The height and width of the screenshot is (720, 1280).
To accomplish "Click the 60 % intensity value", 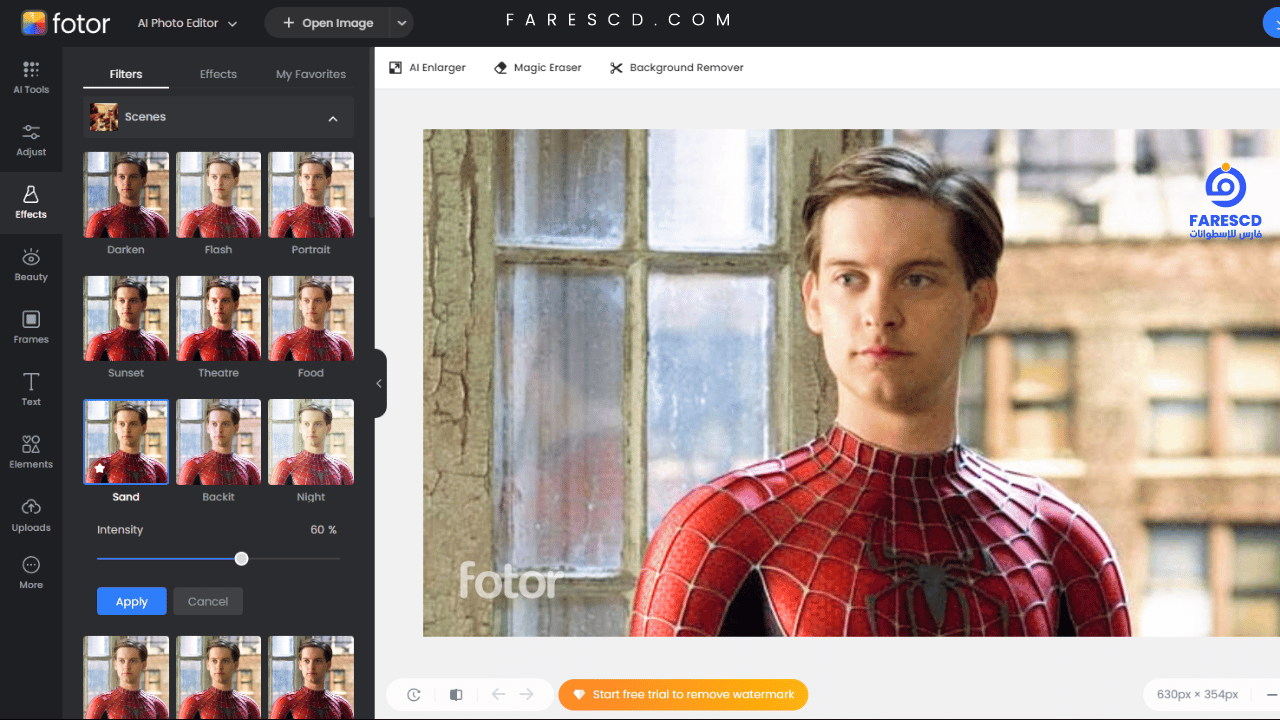I will (x=323, y=530).
